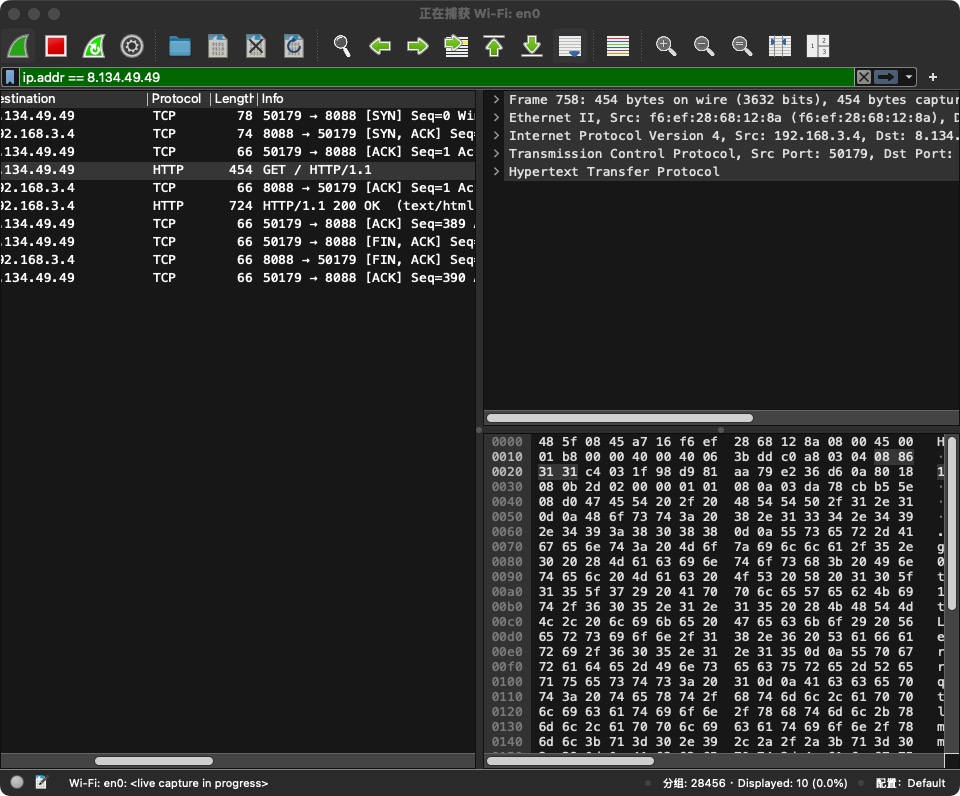Select the GET / HTTP/1.1 packet row

(x=238, y=170)
